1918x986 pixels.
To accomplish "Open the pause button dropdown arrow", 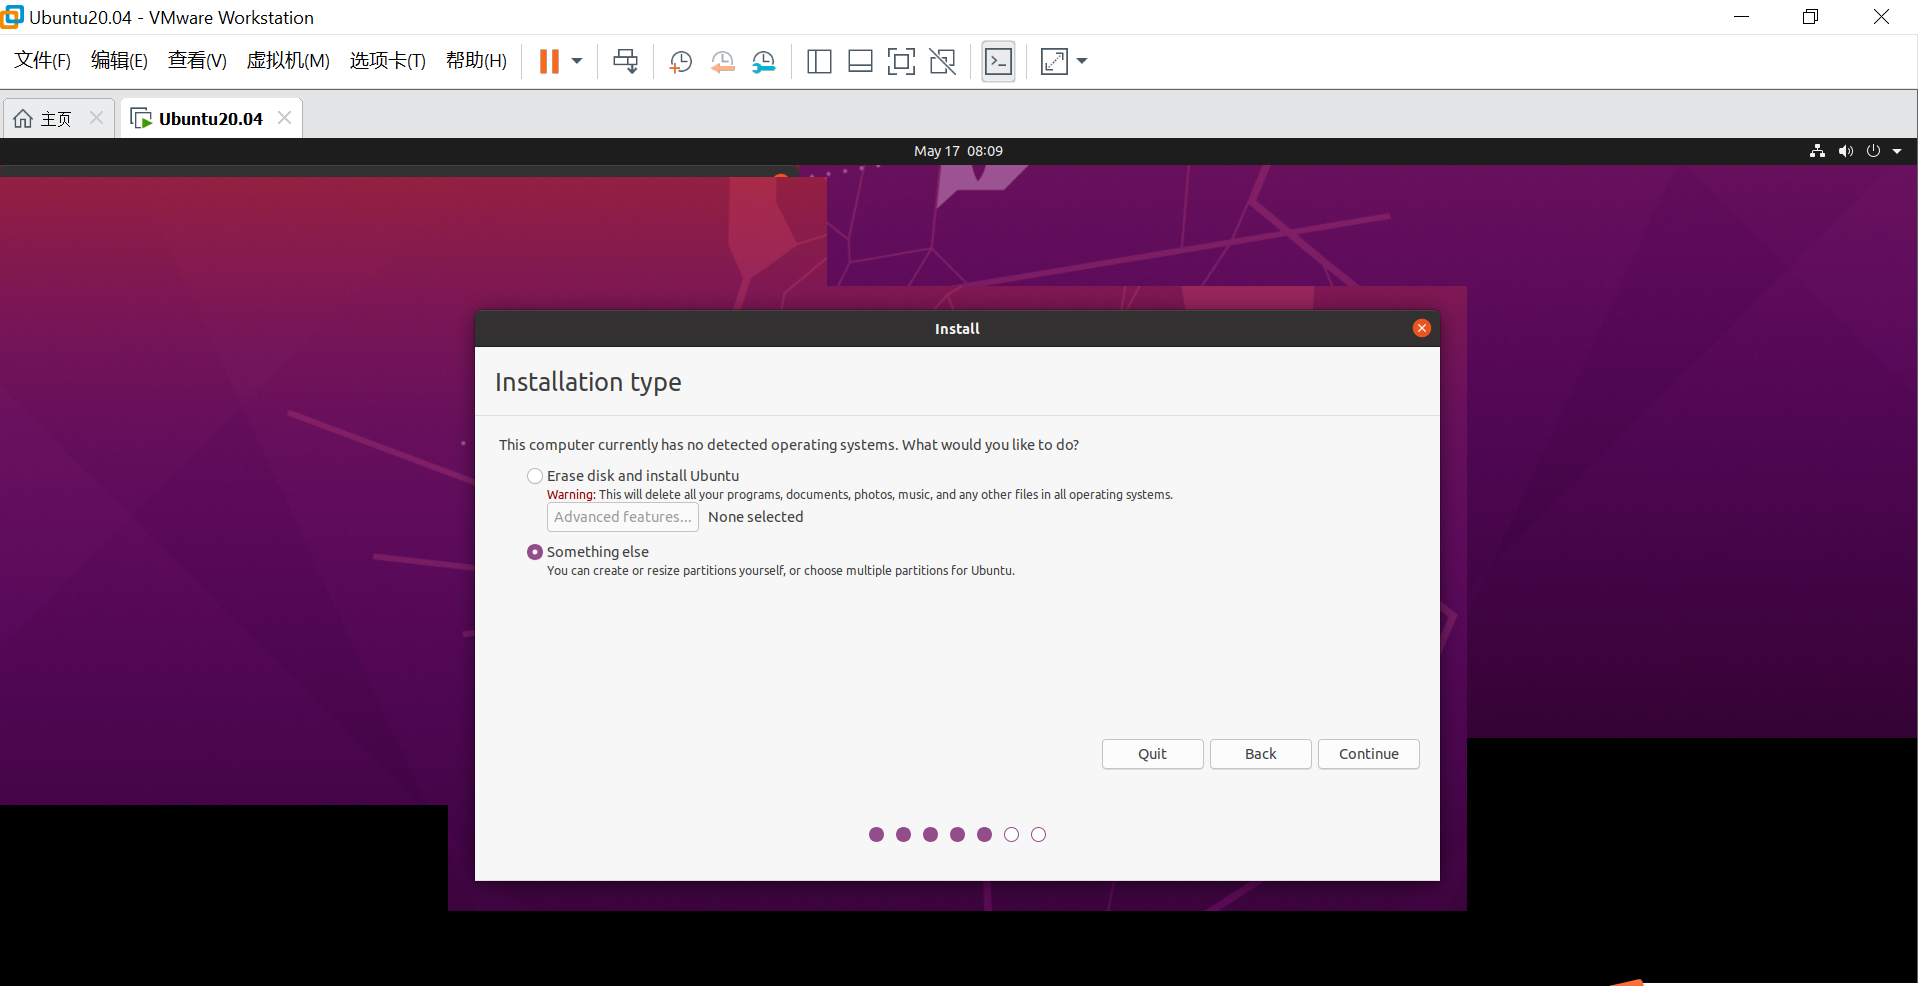I will click(x=575, y=61).
